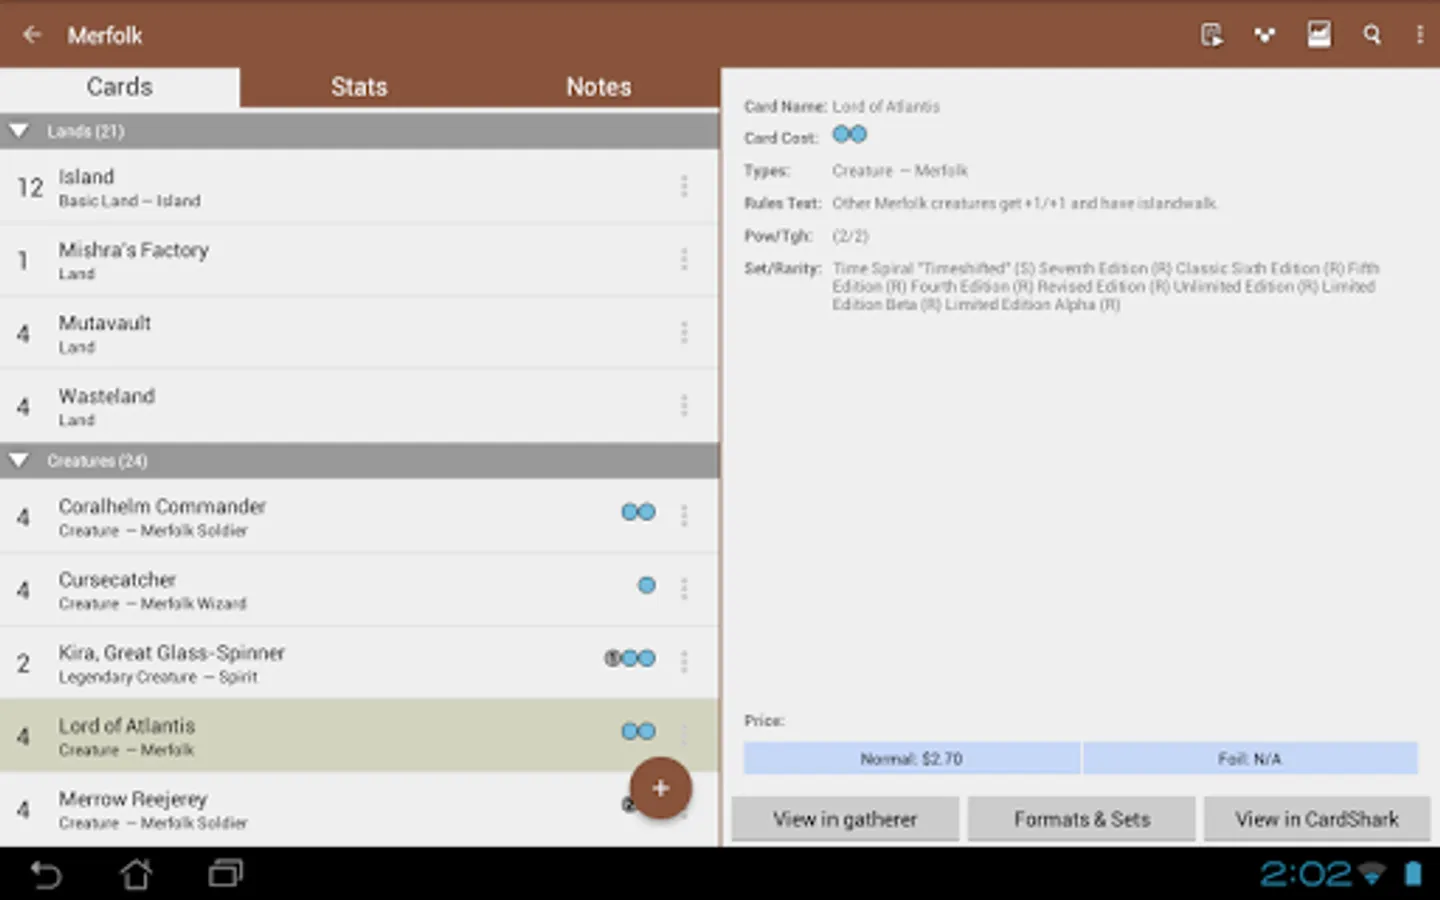
Task: Switch to the Notes tab
Action: (x=599, y=87)
